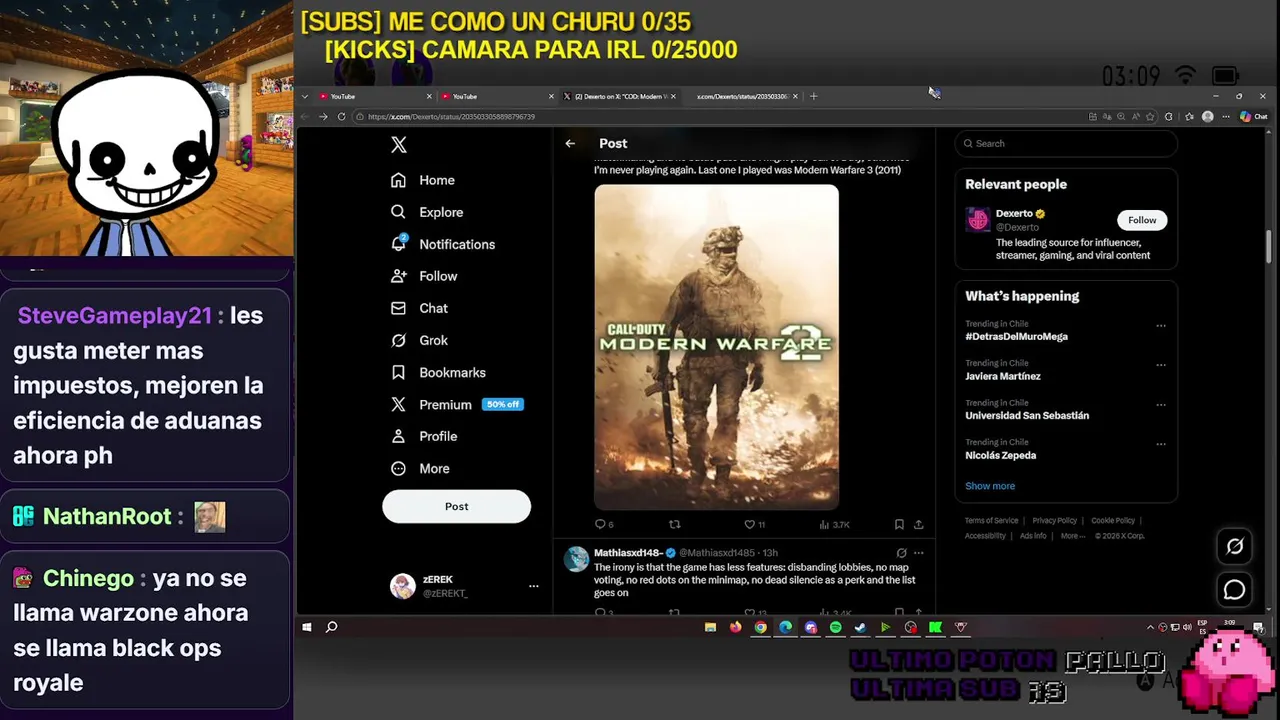Open Bookmarks in the X sidebar
The width and height of the screenshot is (1280, 720).
coord(438,372)
